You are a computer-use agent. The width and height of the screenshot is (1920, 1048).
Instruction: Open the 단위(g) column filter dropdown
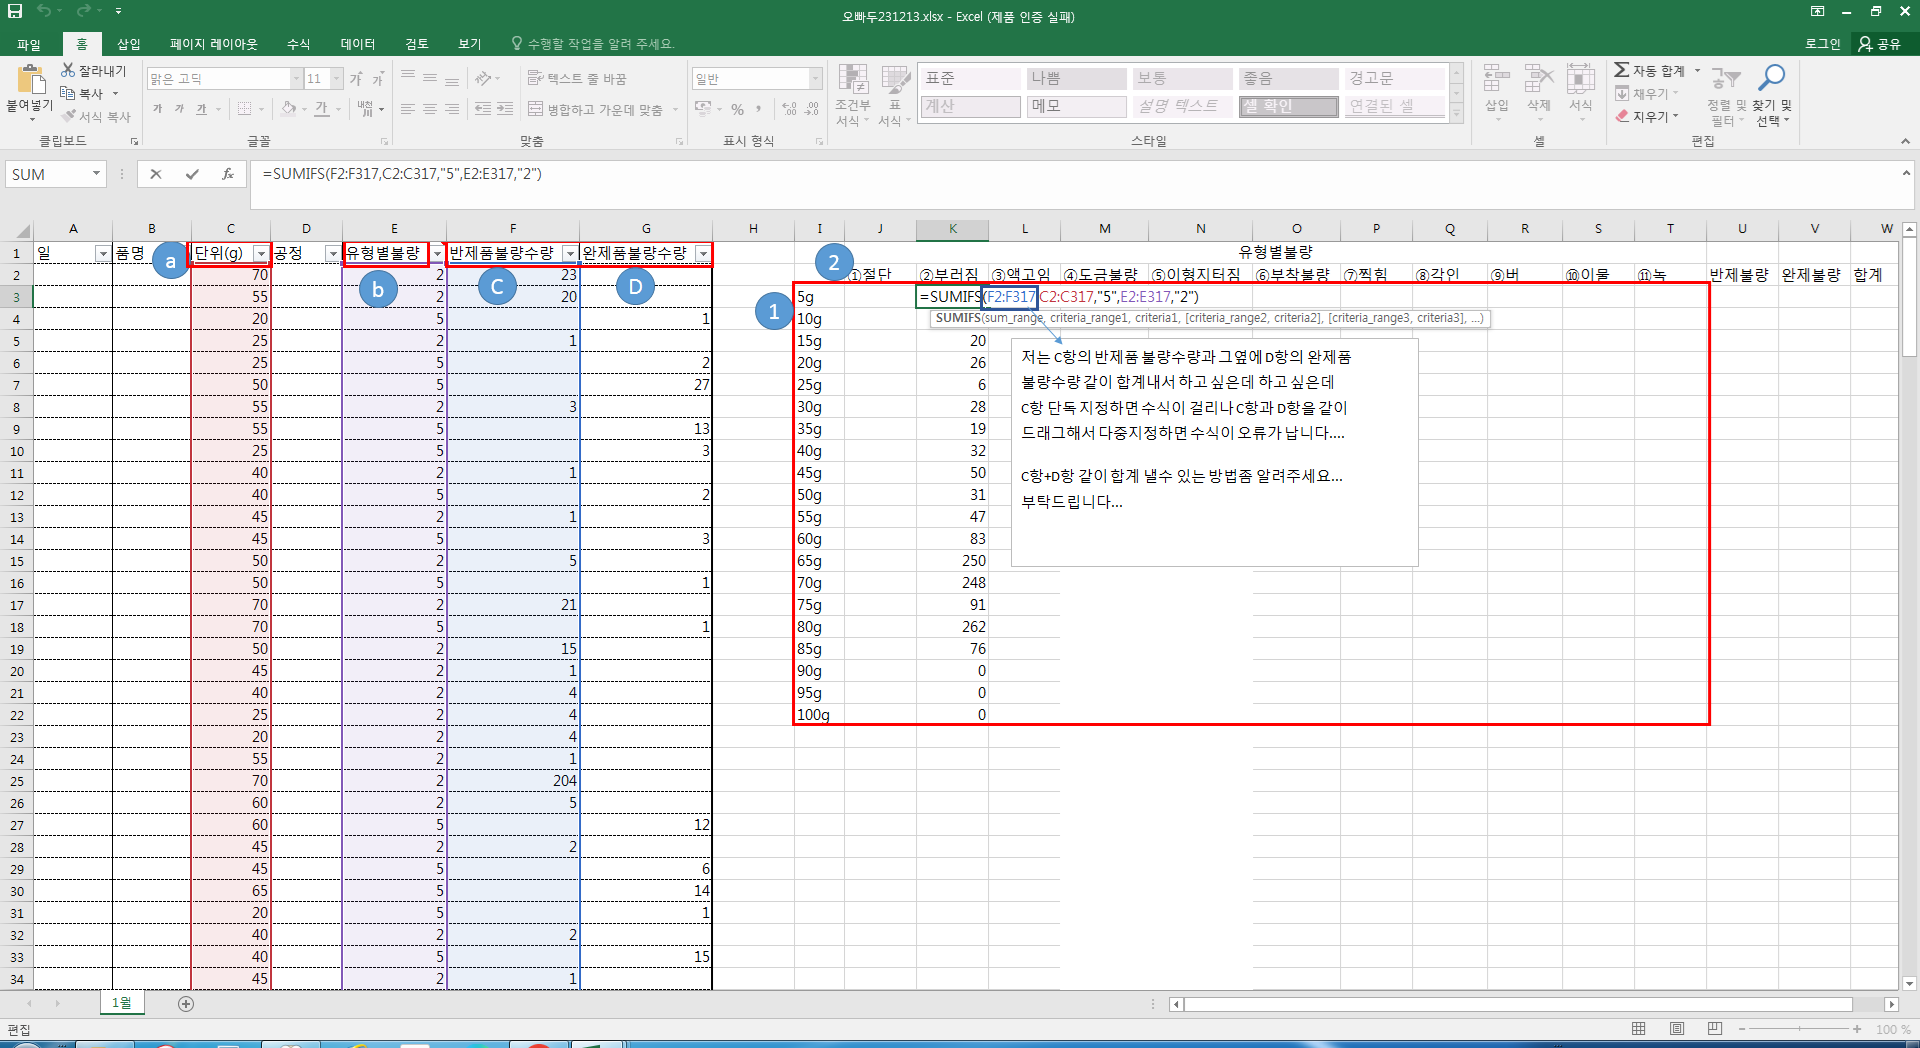point(261,254)
